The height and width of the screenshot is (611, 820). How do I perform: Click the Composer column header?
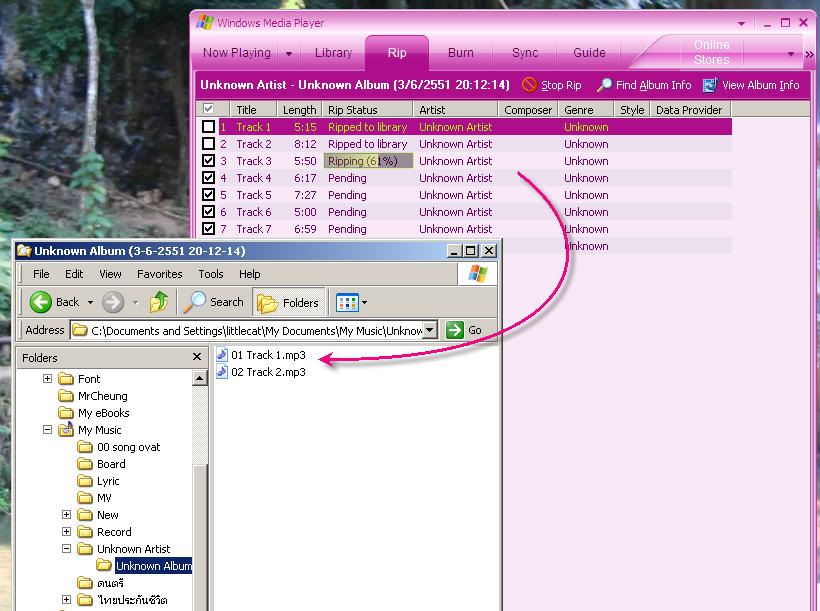tap(528, 109)
